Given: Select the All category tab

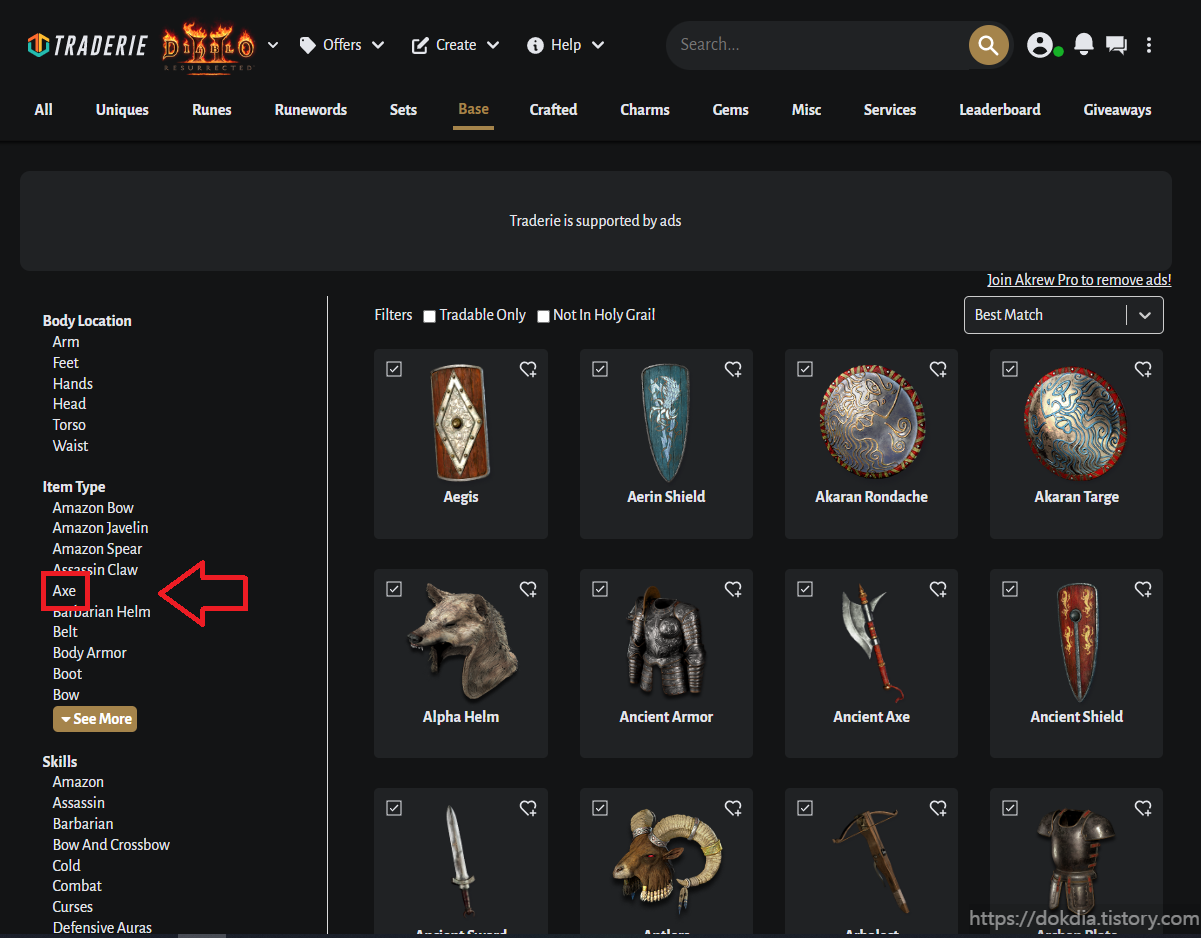Looking at the screenshot, I should click(x=43, y=110).
